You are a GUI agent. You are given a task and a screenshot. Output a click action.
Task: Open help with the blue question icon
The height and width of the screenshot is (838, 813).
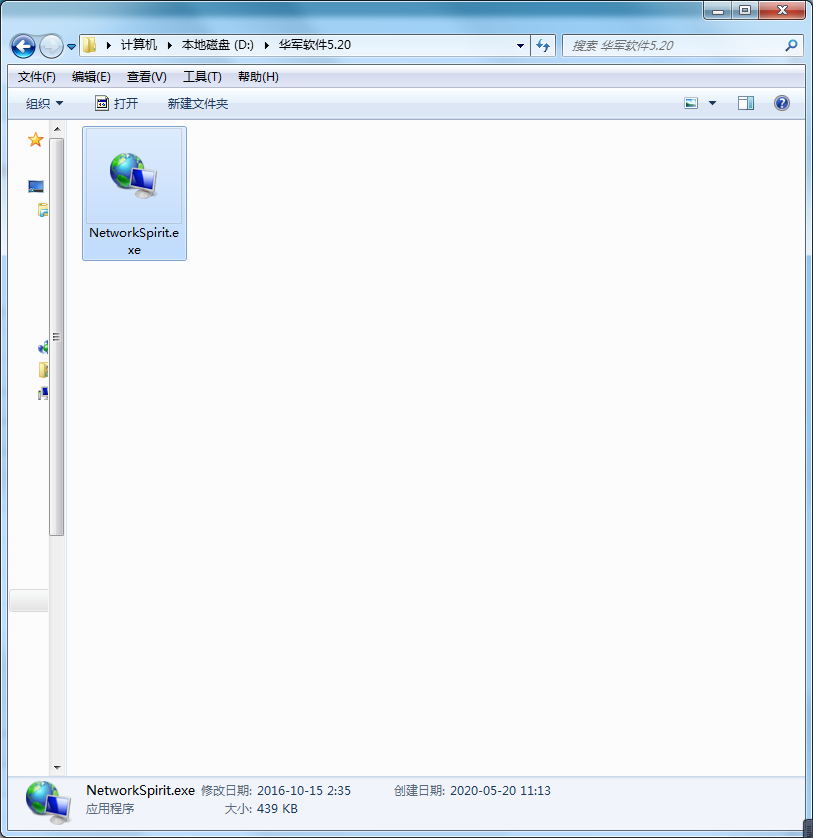[x=781, y=103]
